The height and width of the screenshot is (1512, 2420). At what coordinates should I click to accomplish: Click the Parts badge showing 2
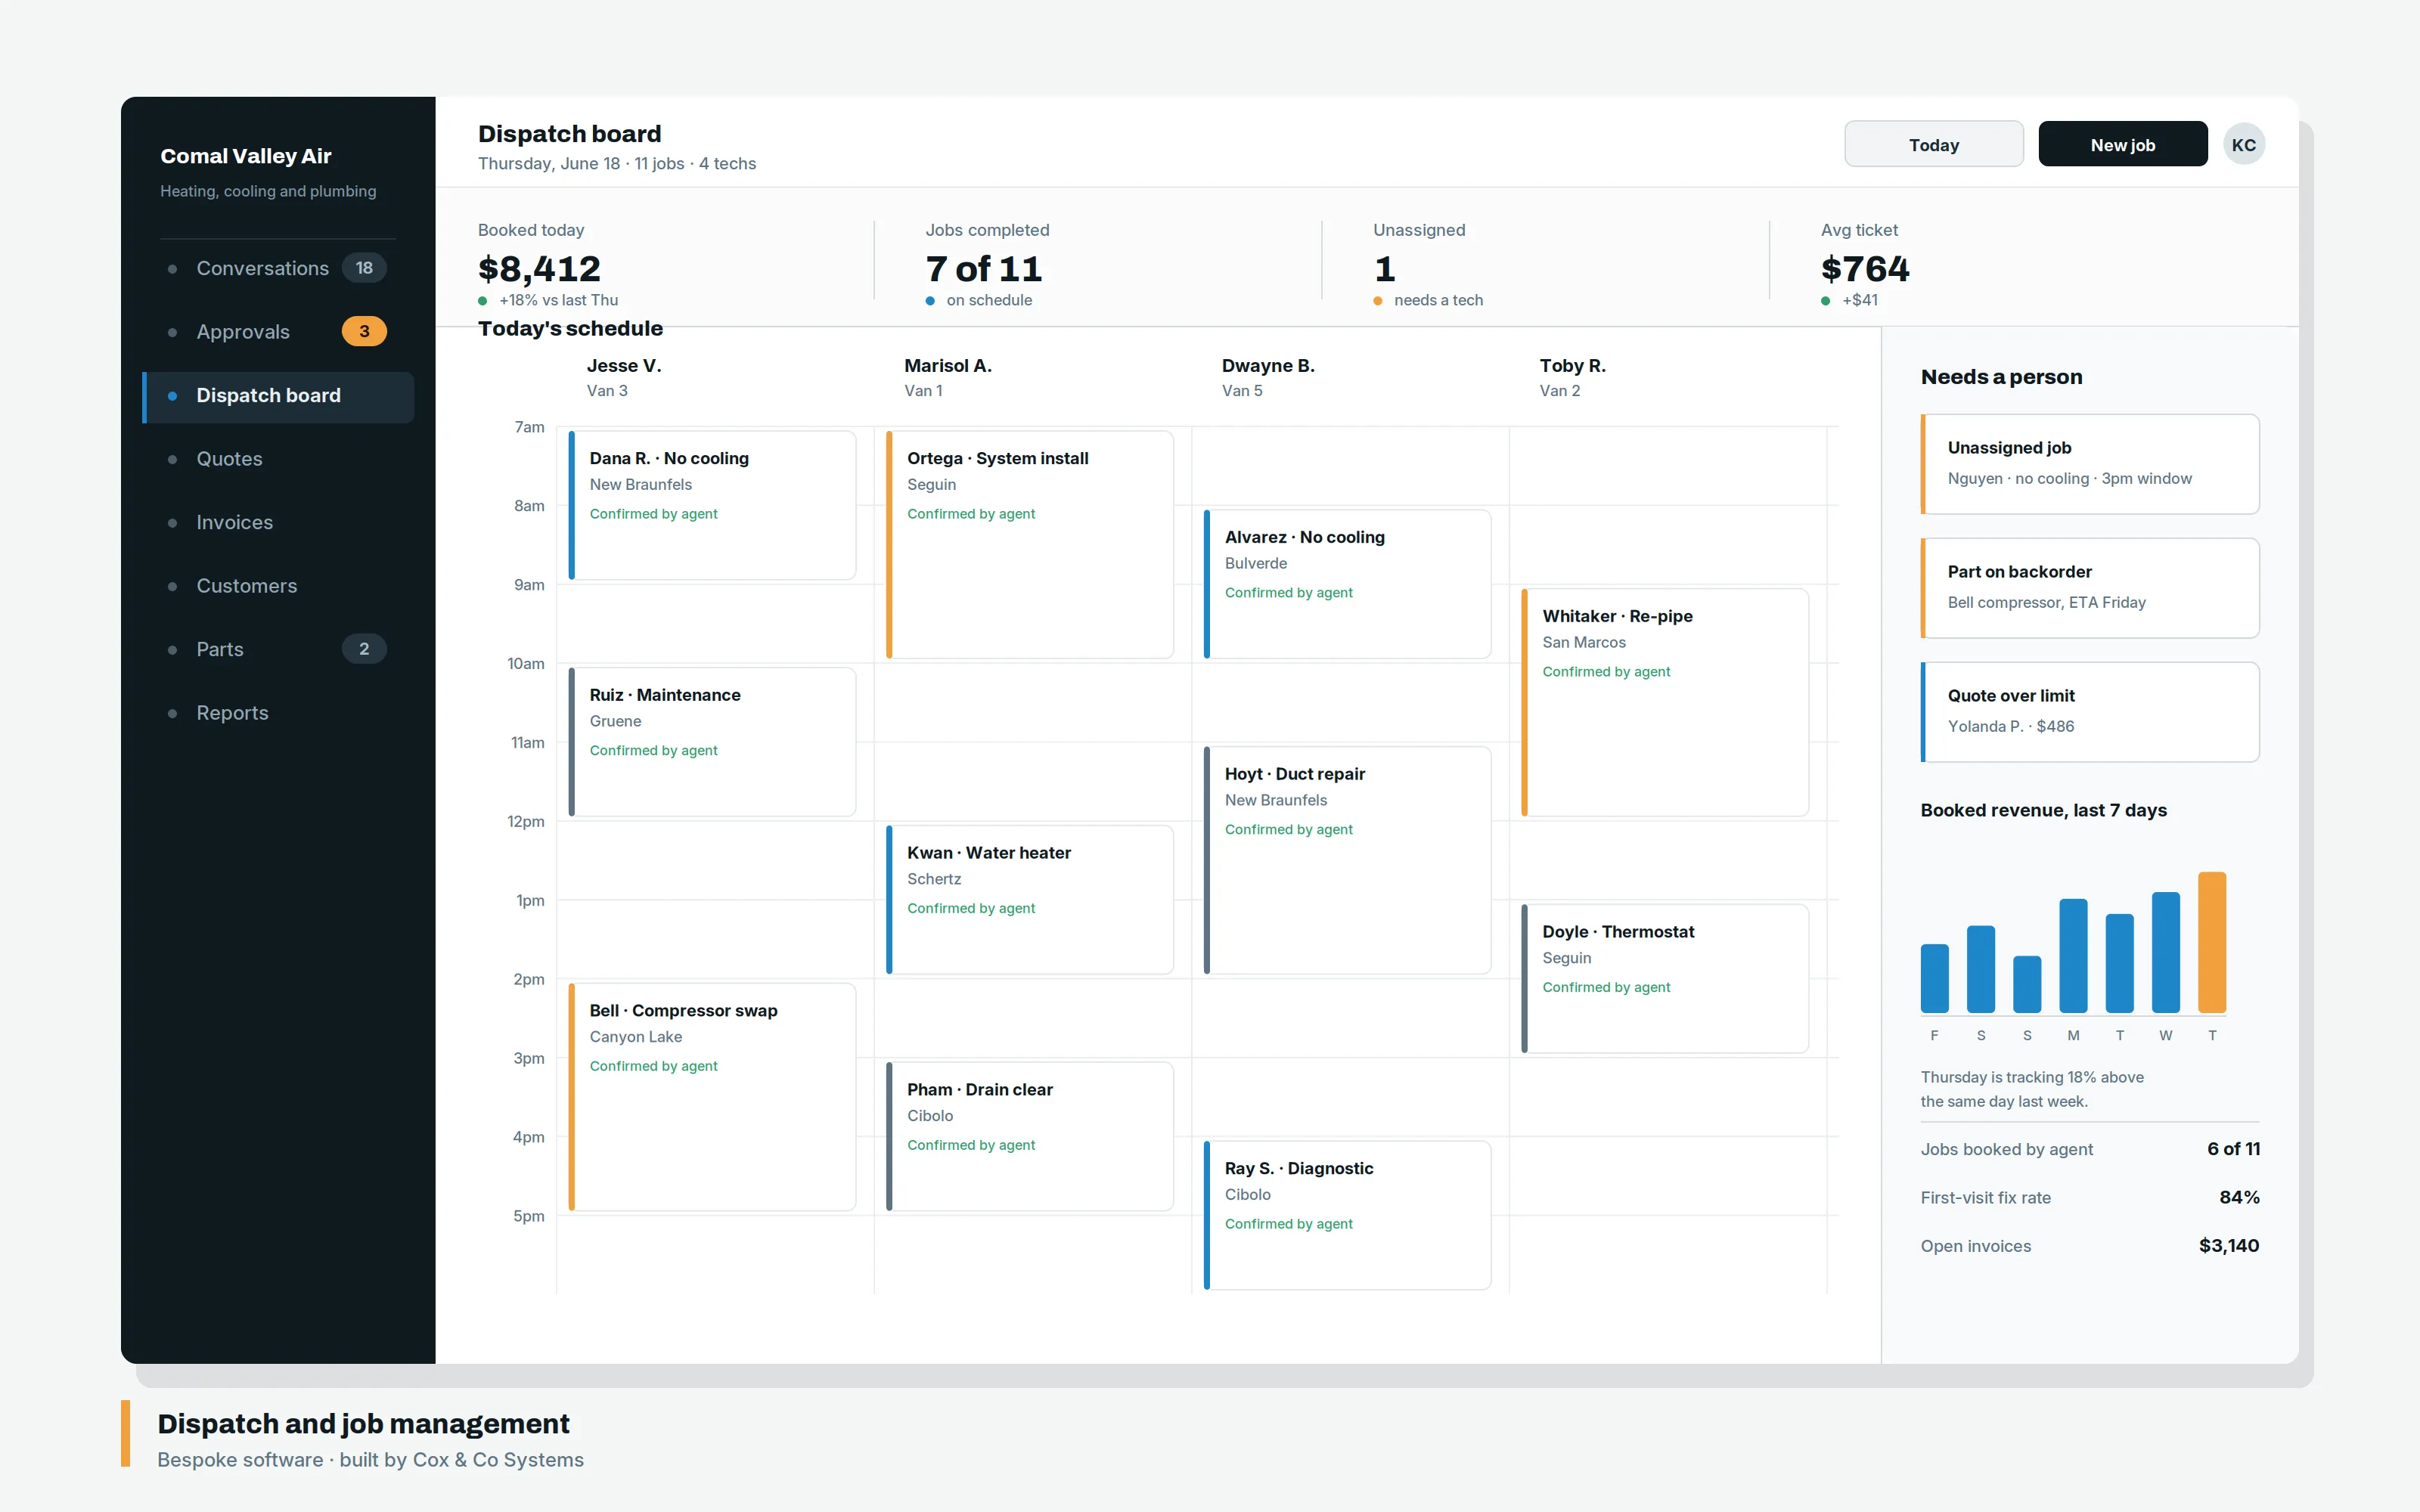click(364, 649)
